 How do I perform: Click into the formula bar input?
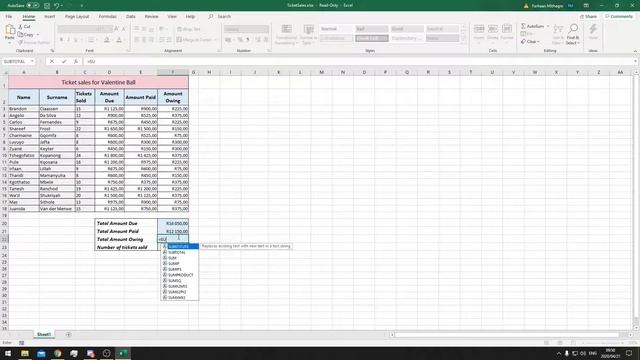[x=359, y=61]
